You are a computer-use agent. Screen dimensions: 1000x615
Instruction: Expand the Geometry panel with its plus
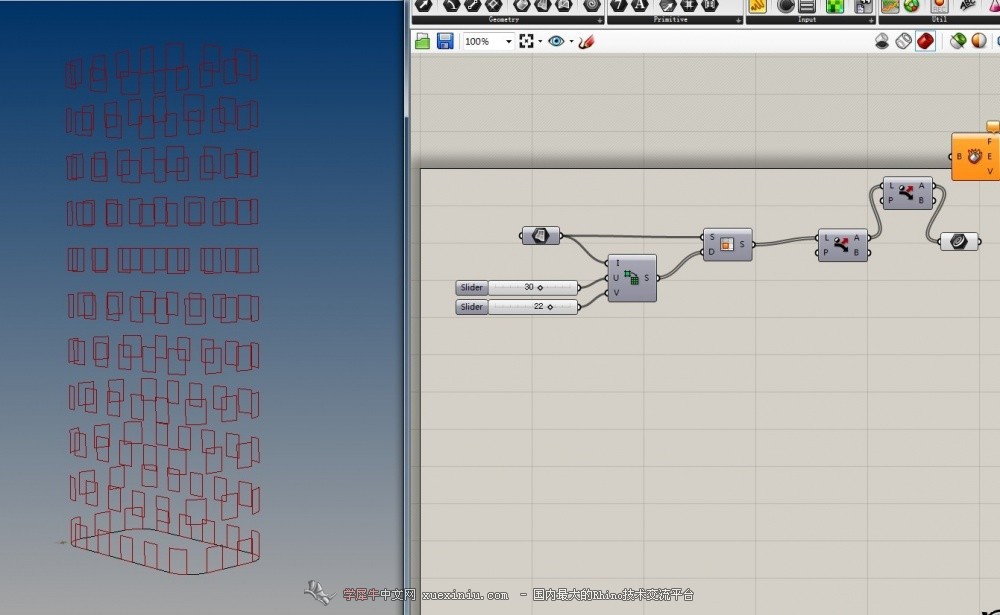tap(599, 20)
